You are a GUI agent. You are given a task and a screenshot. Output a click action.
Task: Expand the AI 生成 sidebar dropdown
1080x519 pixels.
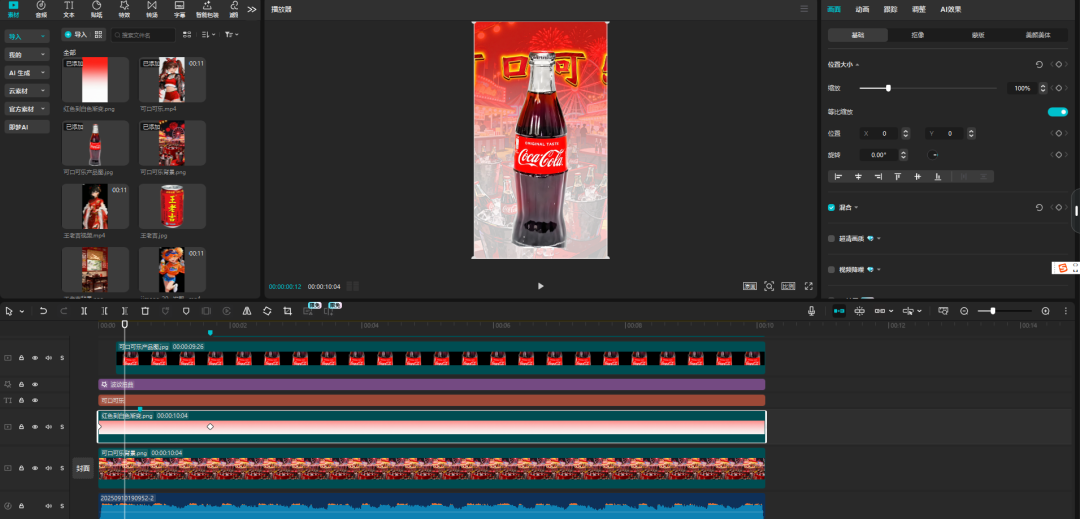[x=27, y=73]
